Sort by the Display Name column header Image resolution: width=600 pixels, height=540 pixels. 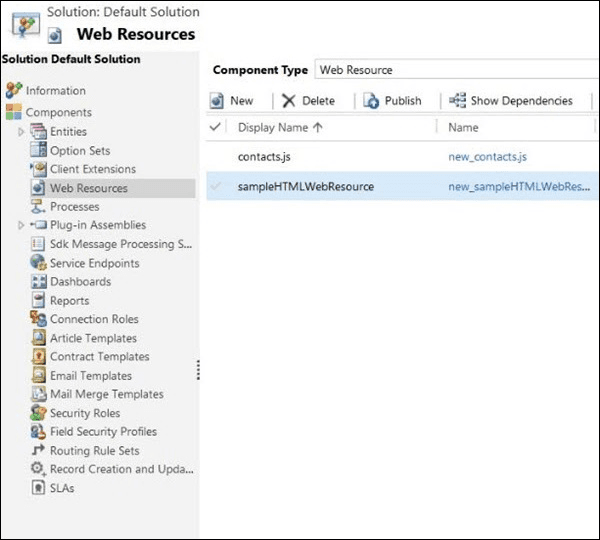point(273,128)
